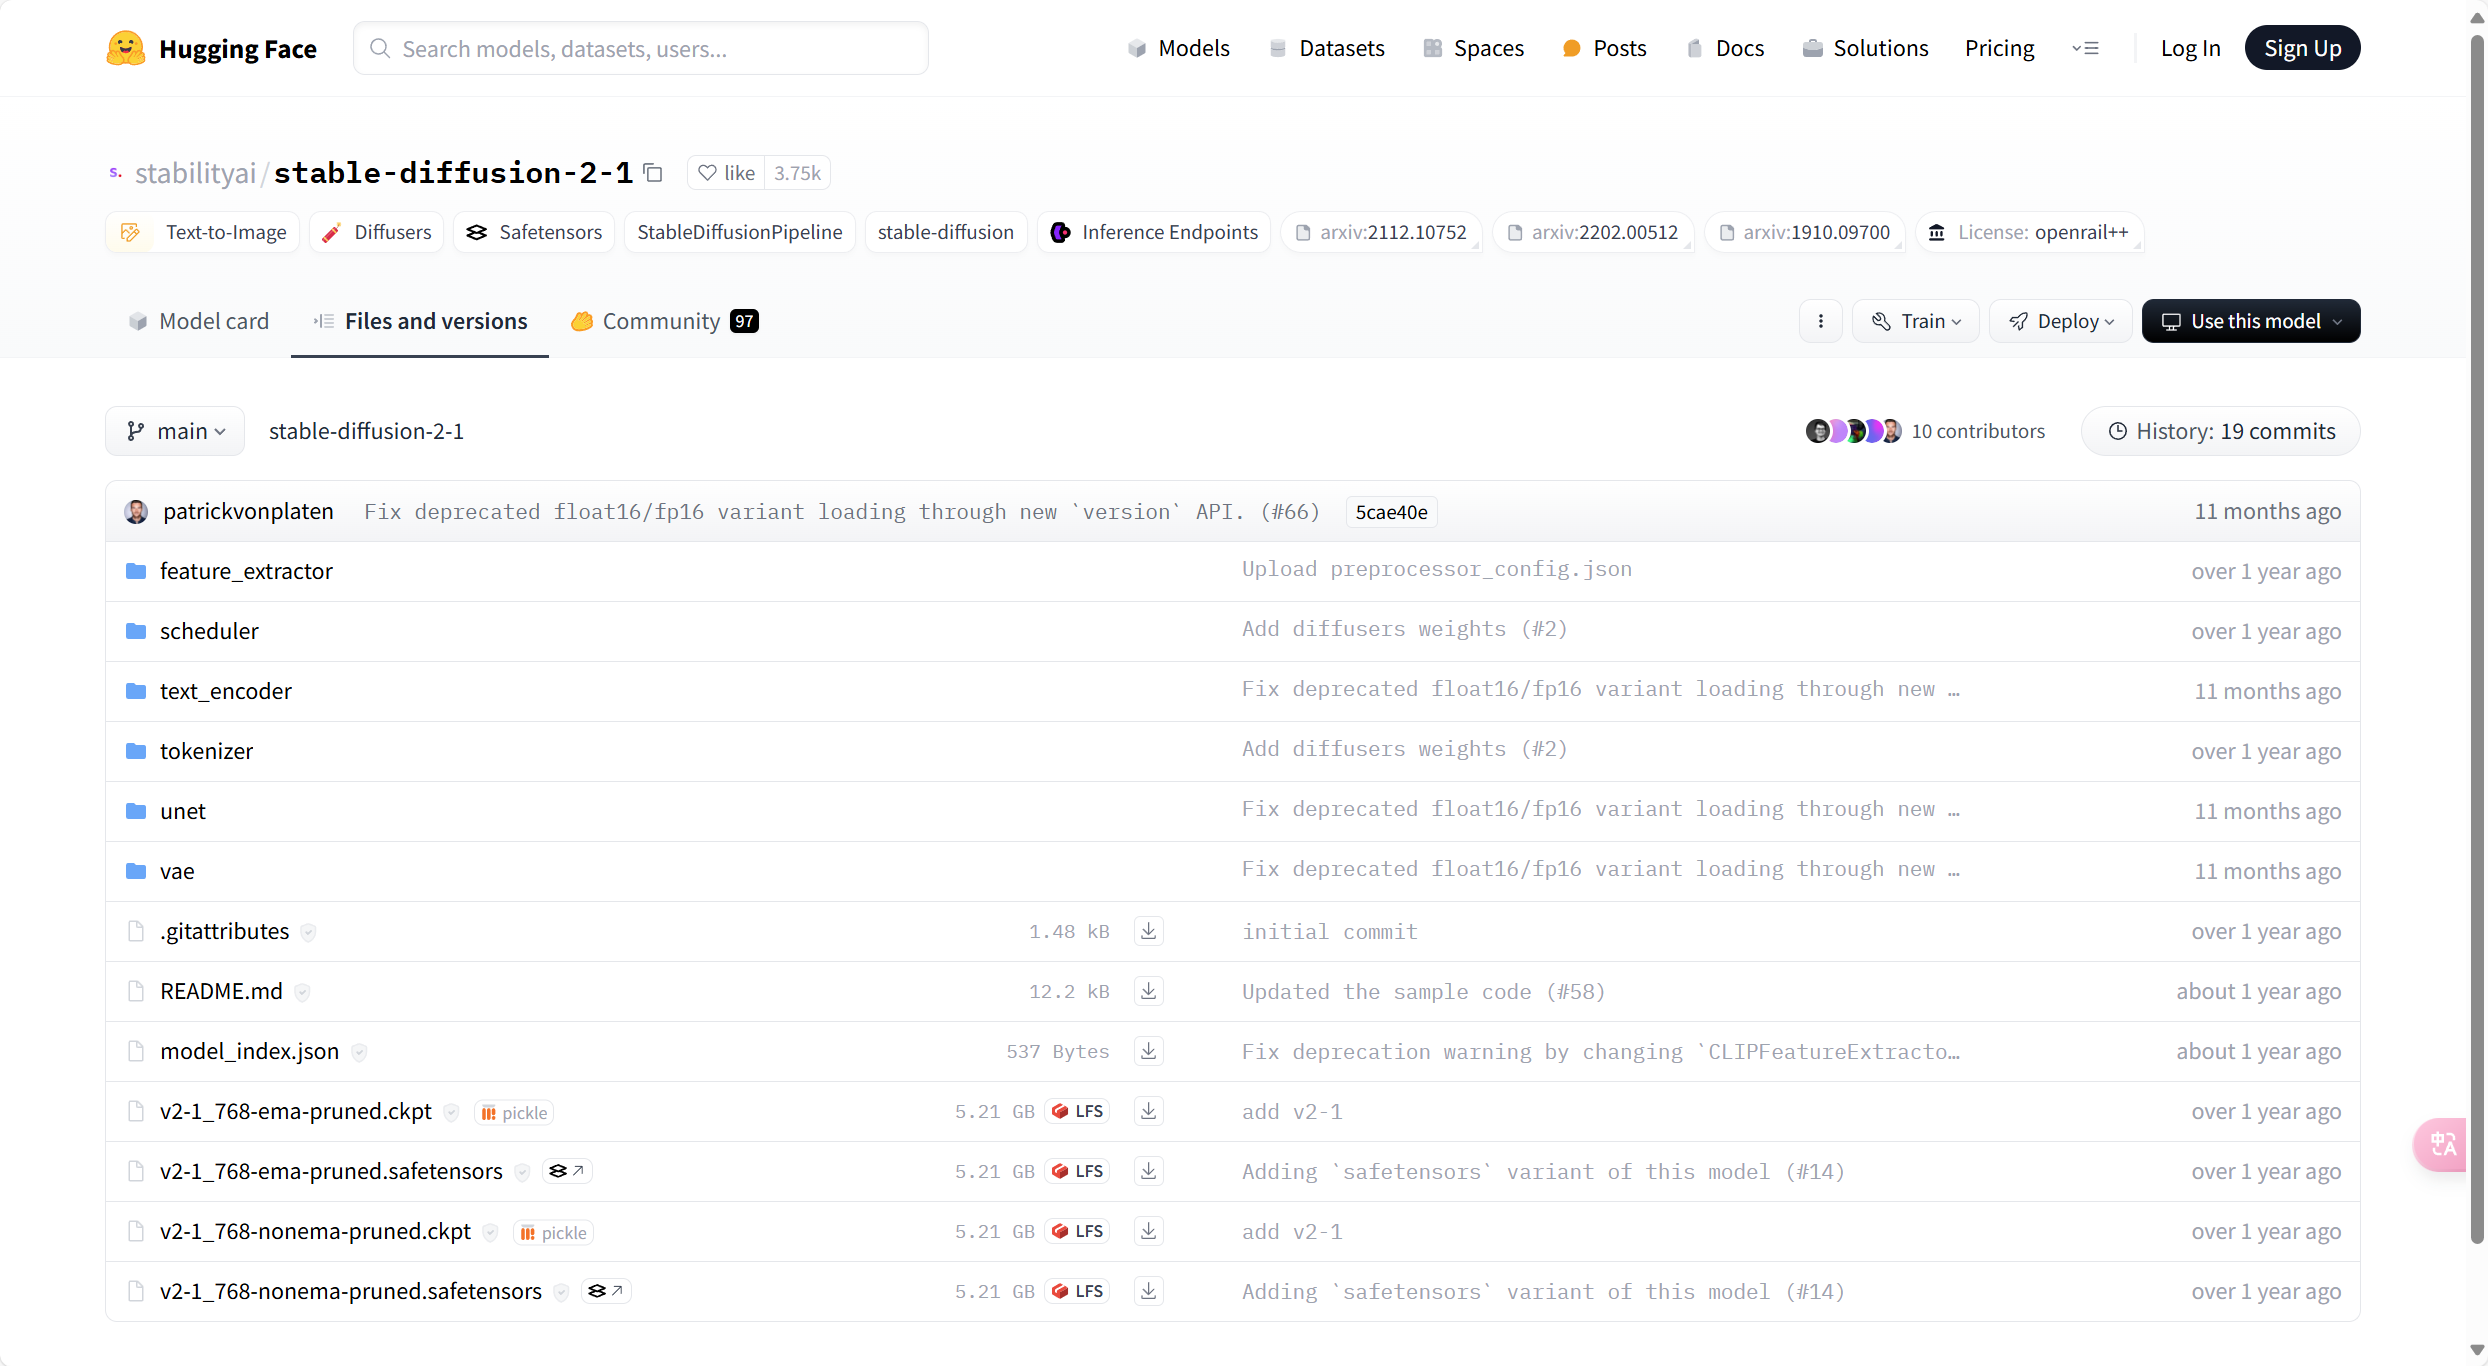Click the contributors avatar group
Screen dimensions: 2488x1366
1853,431
